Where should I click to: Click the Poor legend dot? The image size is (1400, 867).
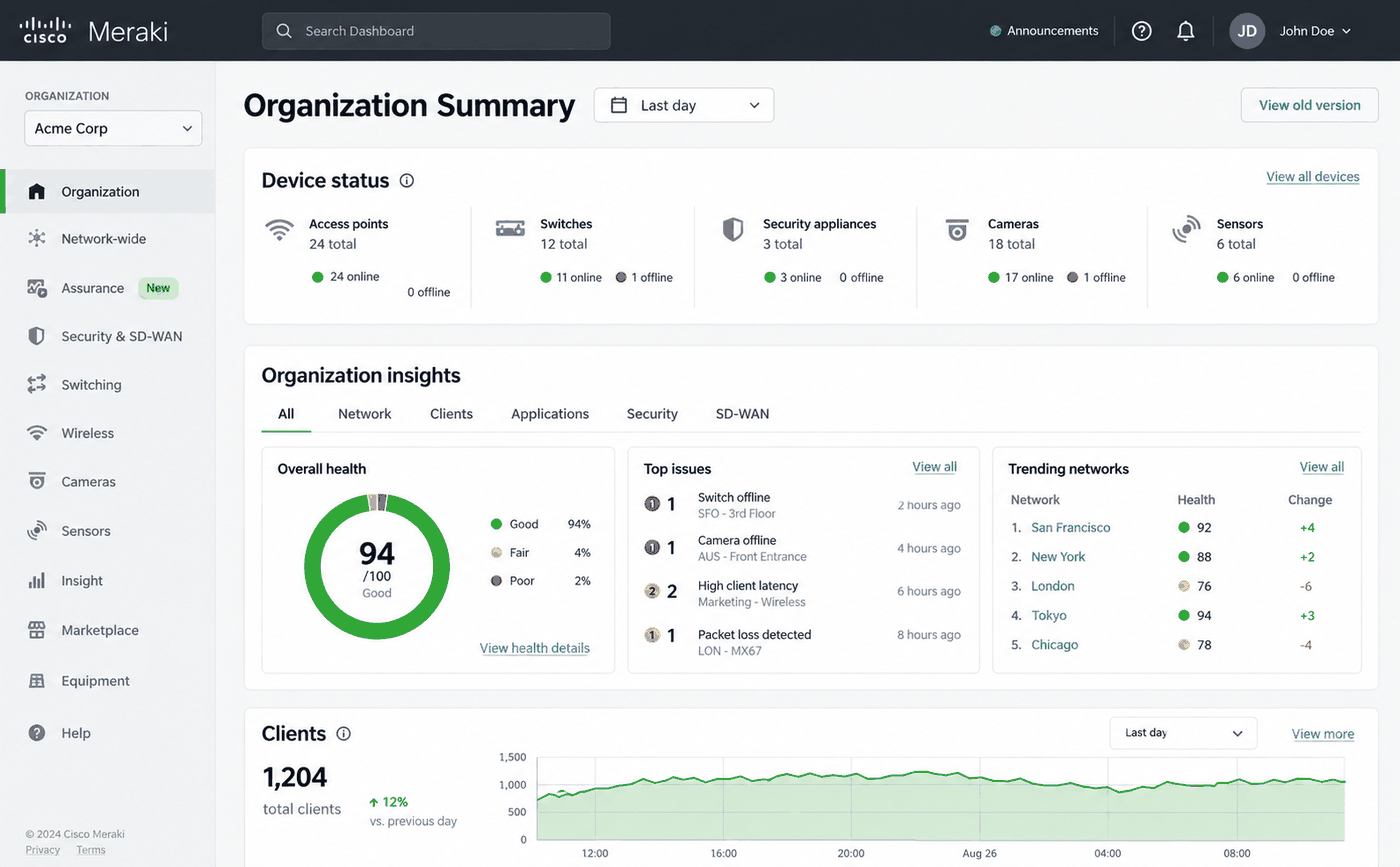(x=496, y=581)
